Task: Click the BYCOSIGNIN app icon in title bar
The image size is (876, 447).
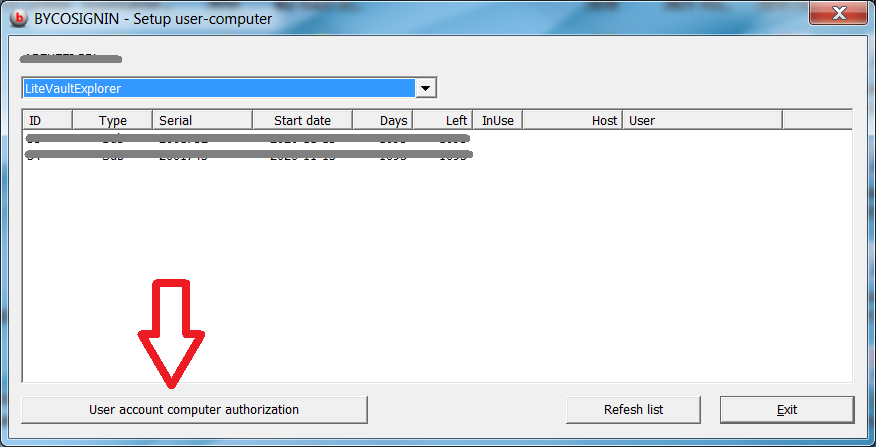Action: 18,18
